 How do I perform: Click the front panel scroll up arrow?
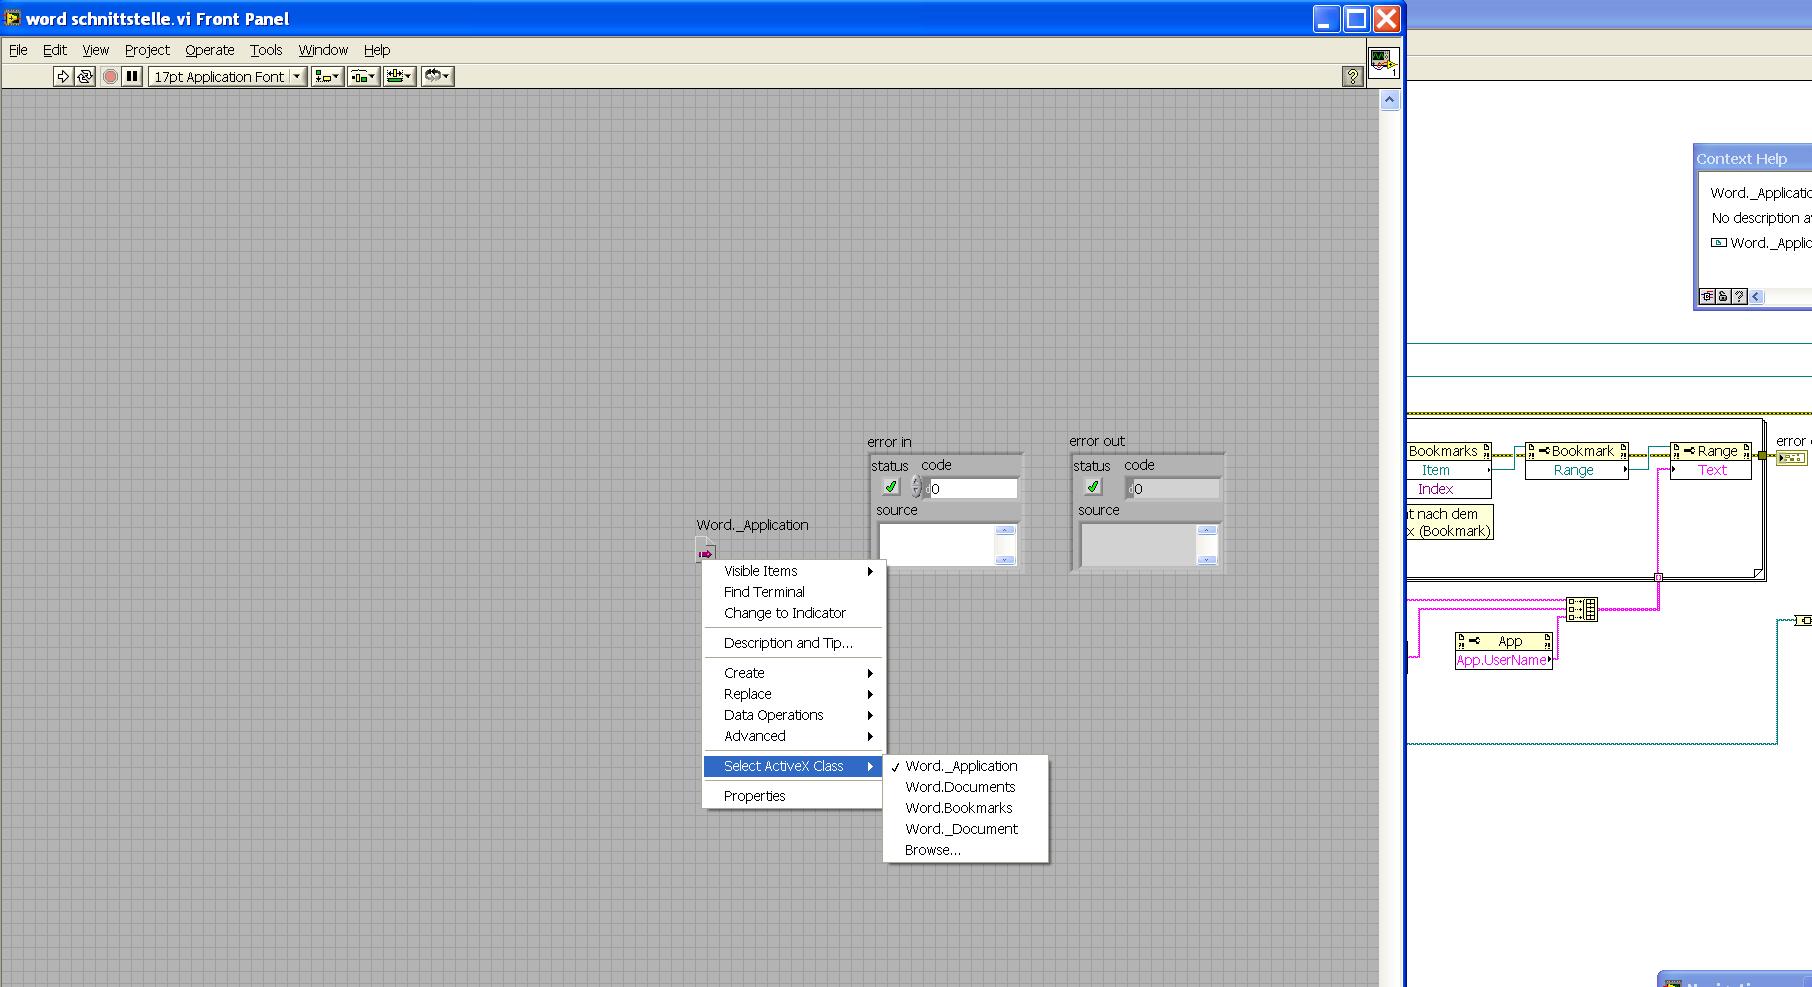click(1389, 100)
